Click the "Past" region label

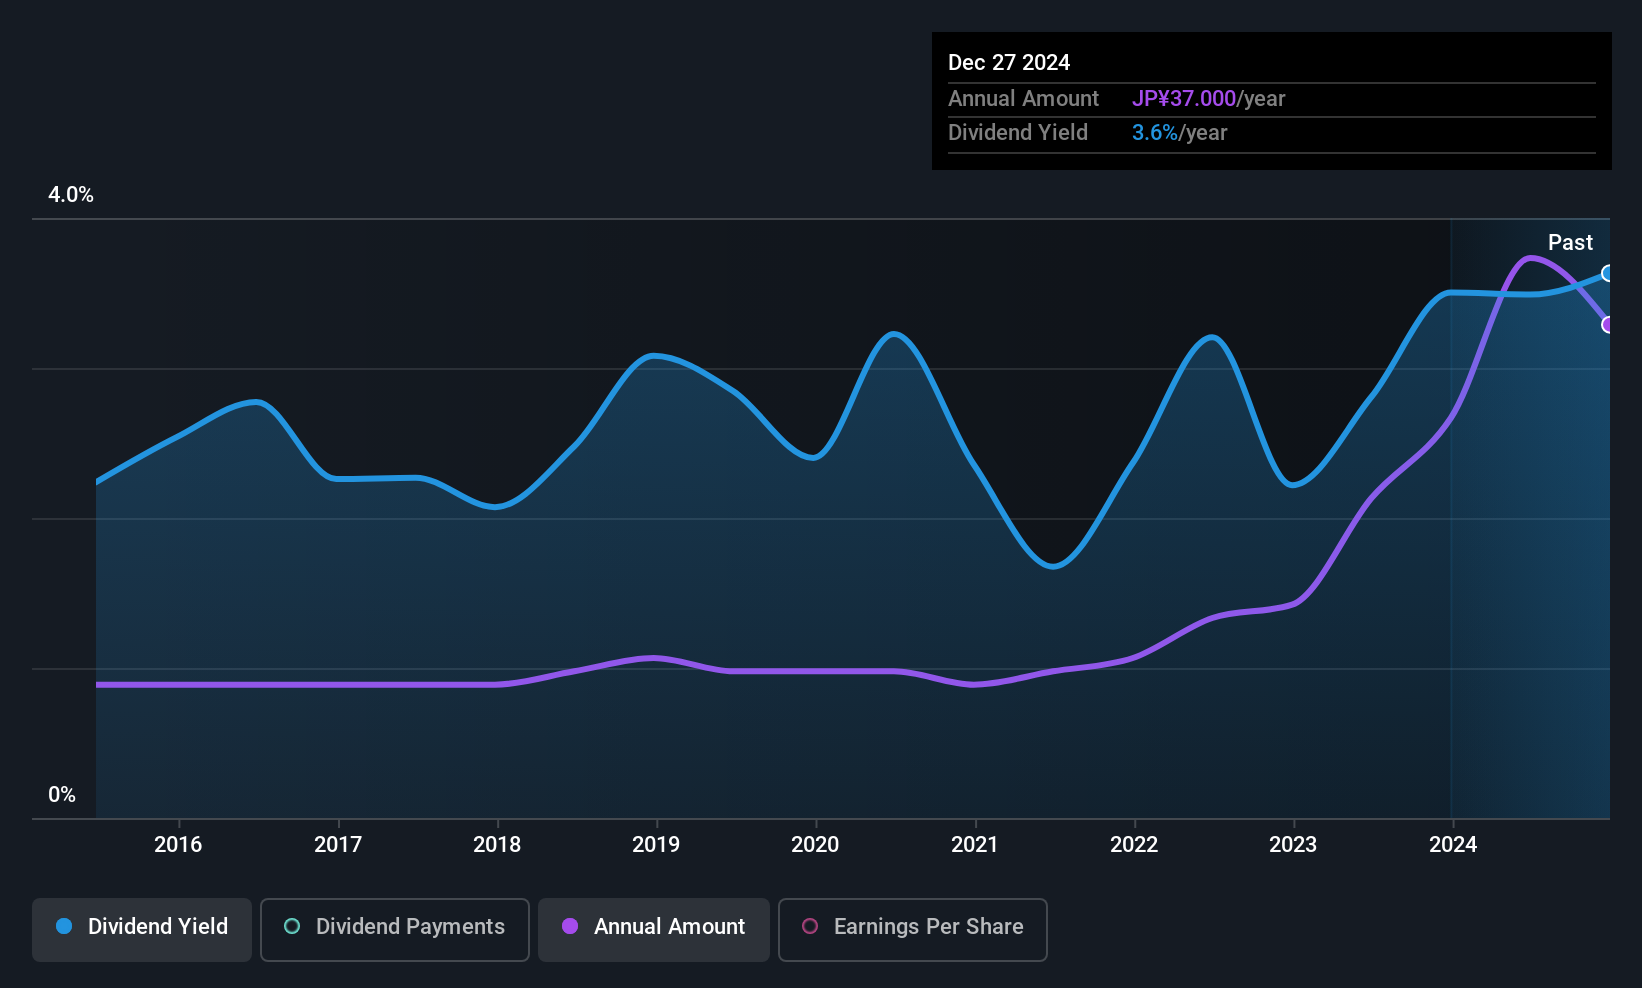1570,243
